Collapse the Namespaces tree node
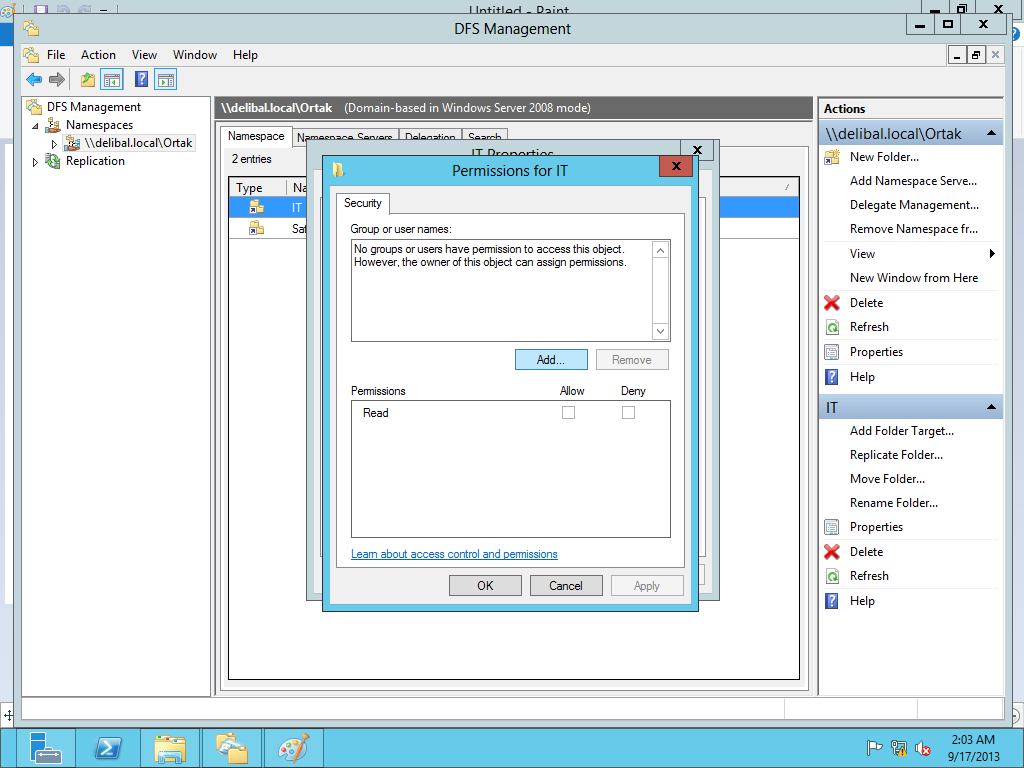Image resolution: width=1024 pixels, height=768 pixels. coord(37,126)
